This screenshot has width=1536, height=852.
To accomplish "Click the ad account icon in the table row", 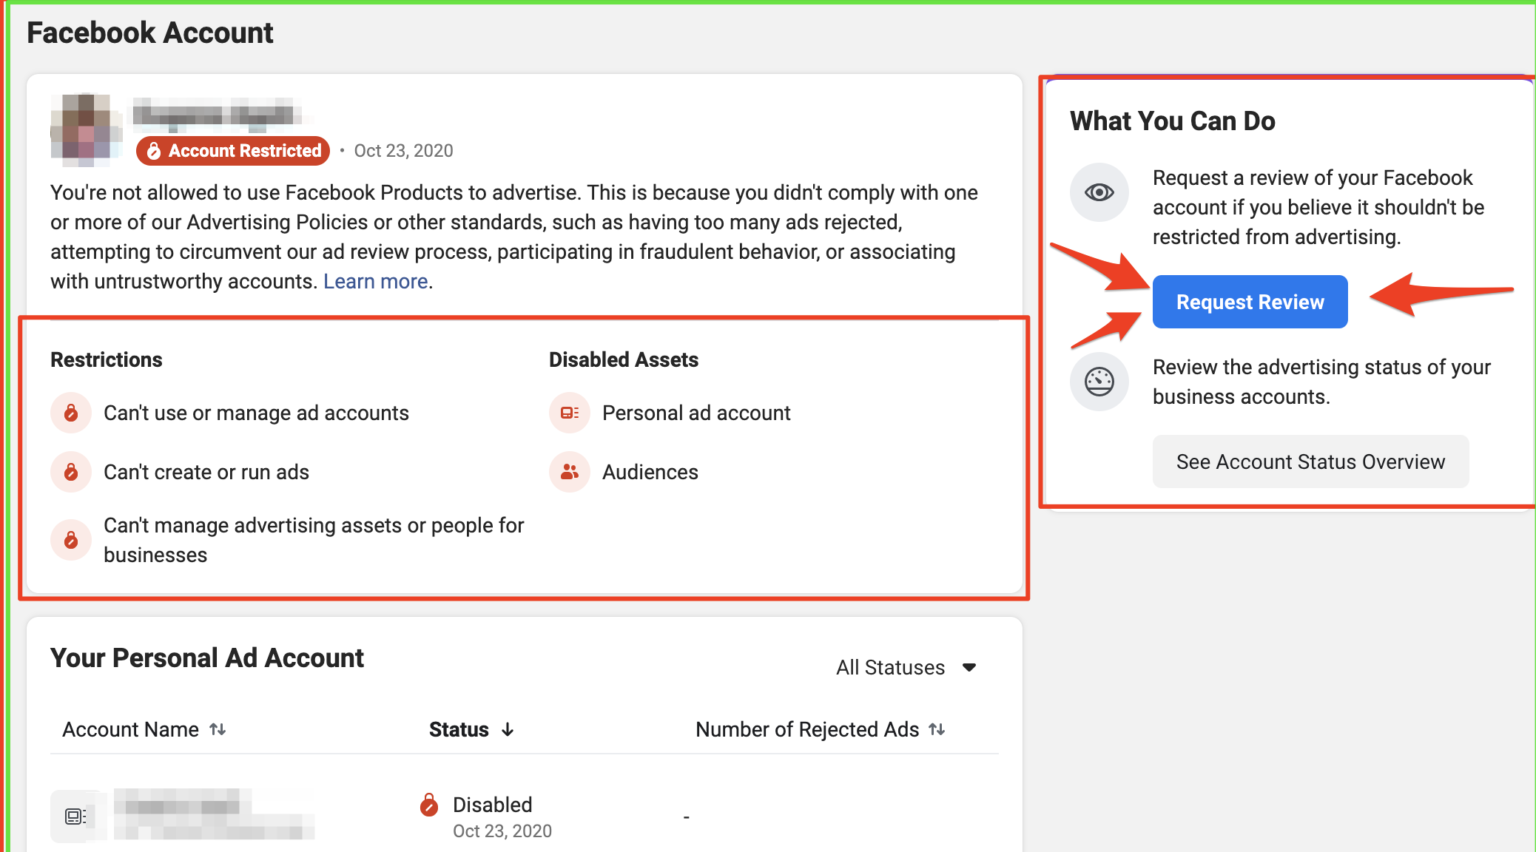I will click(x=78, y=815).
